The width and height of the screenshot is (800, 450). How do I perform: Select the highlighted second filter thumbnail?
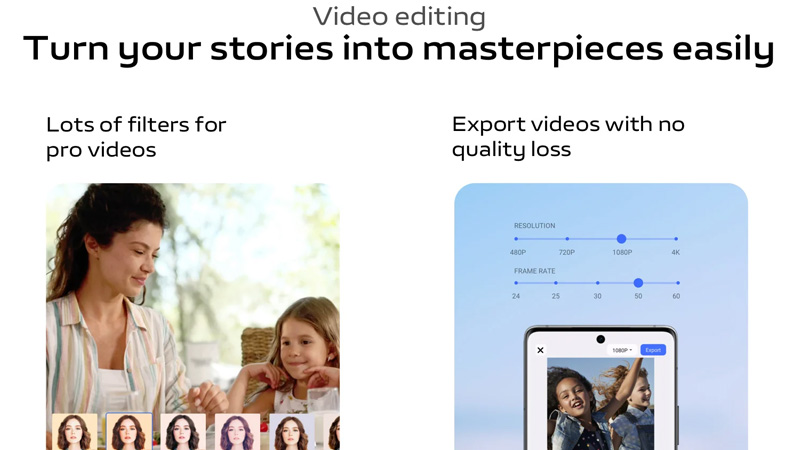pyautogui.click(x=129, y=432)
